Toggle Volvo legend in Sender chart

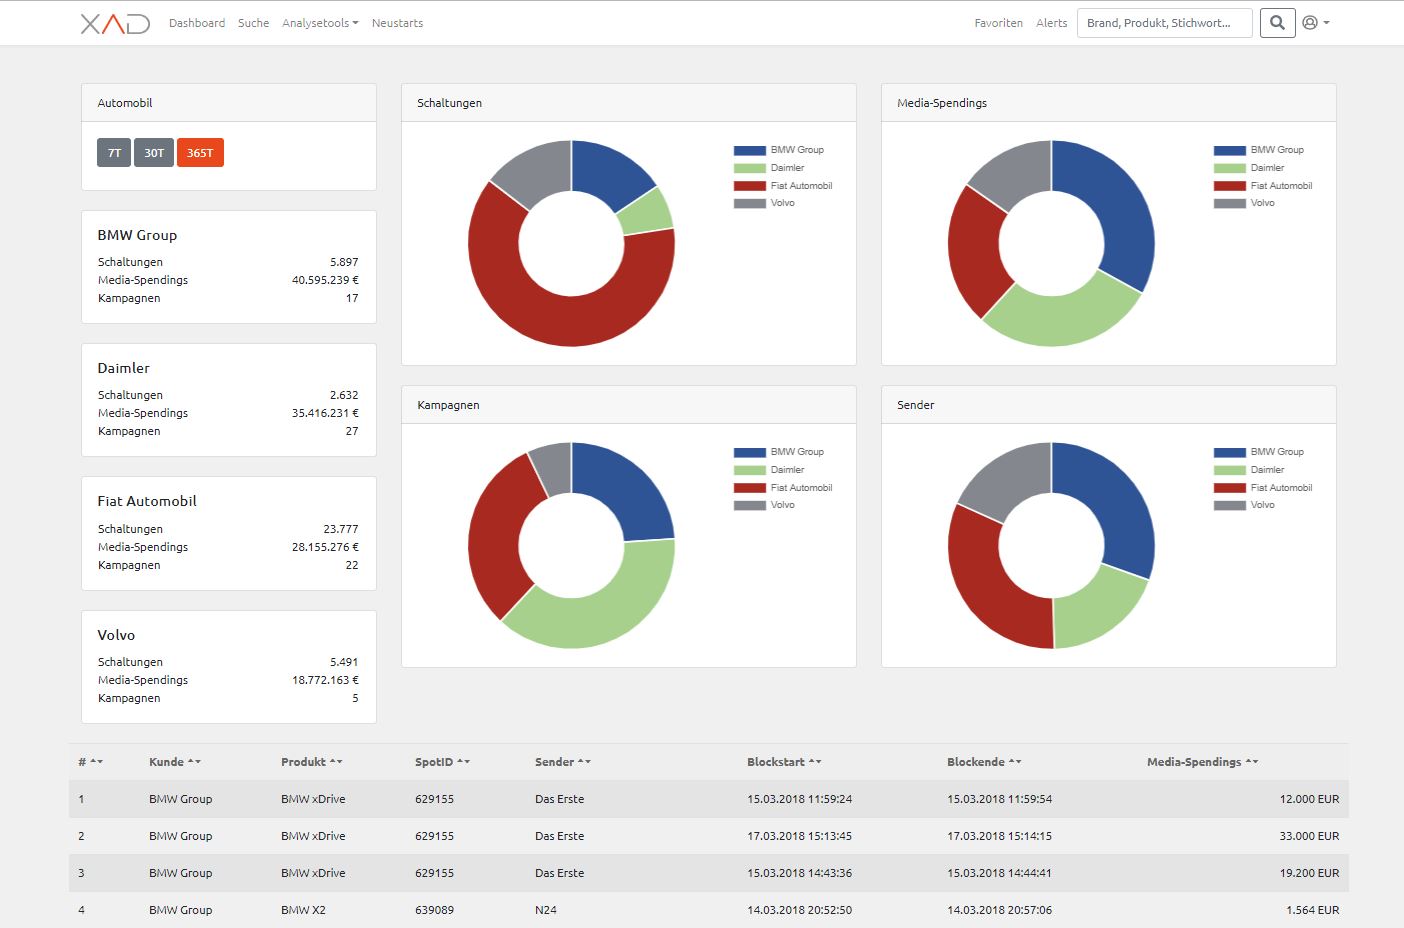click(1244, 505)
